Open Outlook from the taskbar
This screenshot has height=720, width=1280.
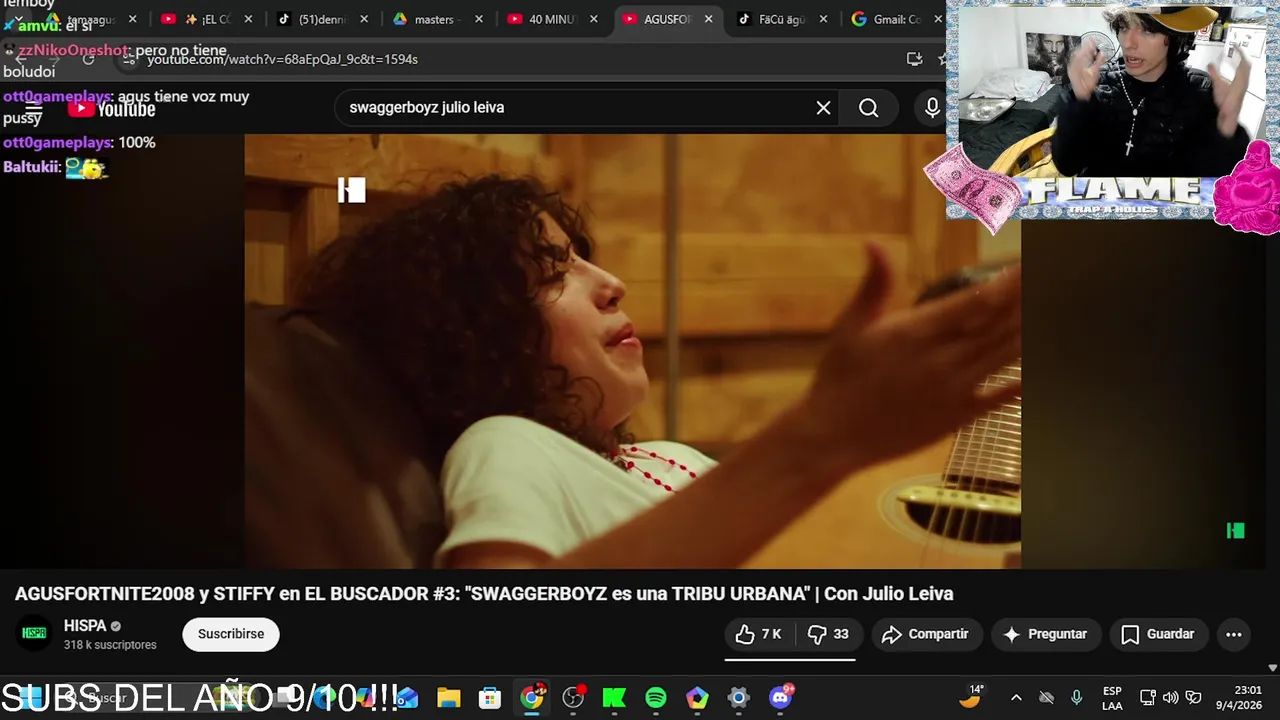tap(408, 698)
